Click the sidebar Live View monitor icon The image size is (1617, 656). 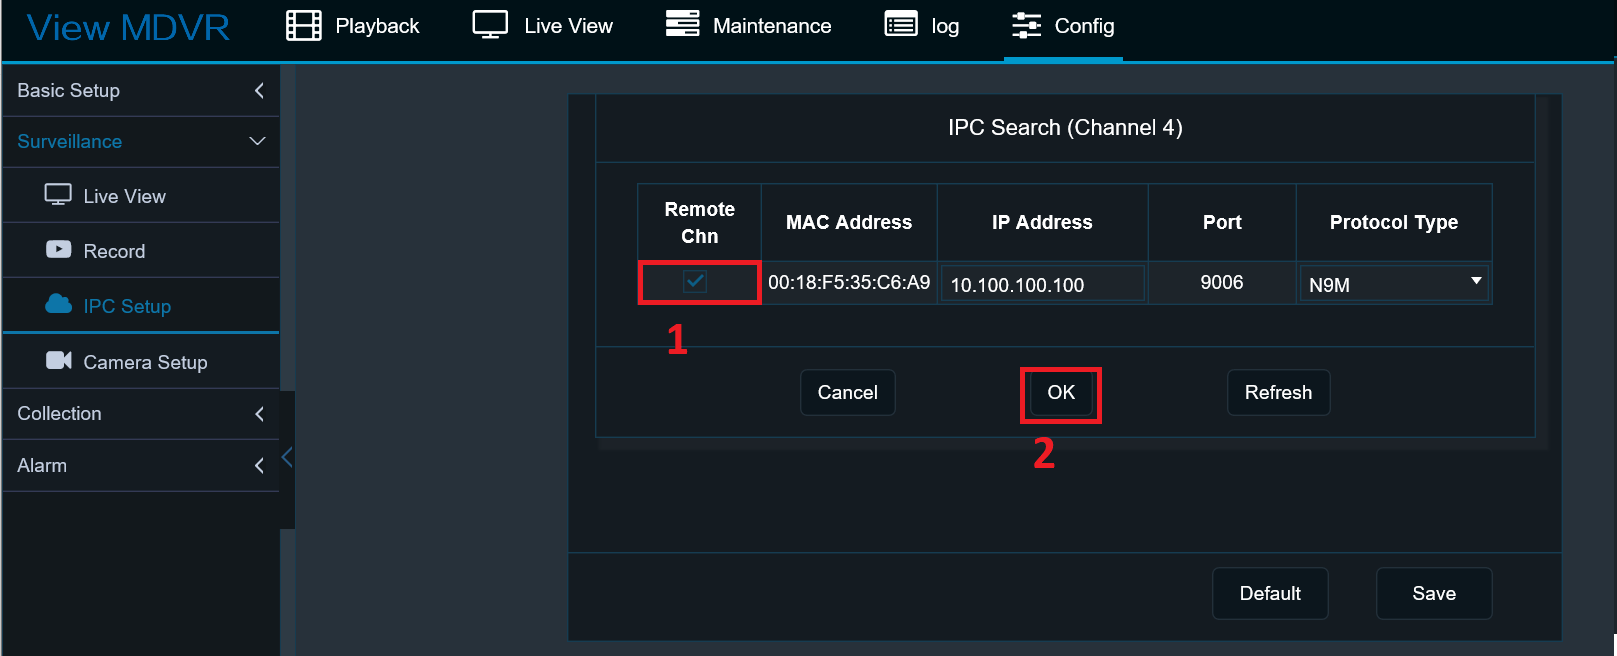click(x=58, y=195)
